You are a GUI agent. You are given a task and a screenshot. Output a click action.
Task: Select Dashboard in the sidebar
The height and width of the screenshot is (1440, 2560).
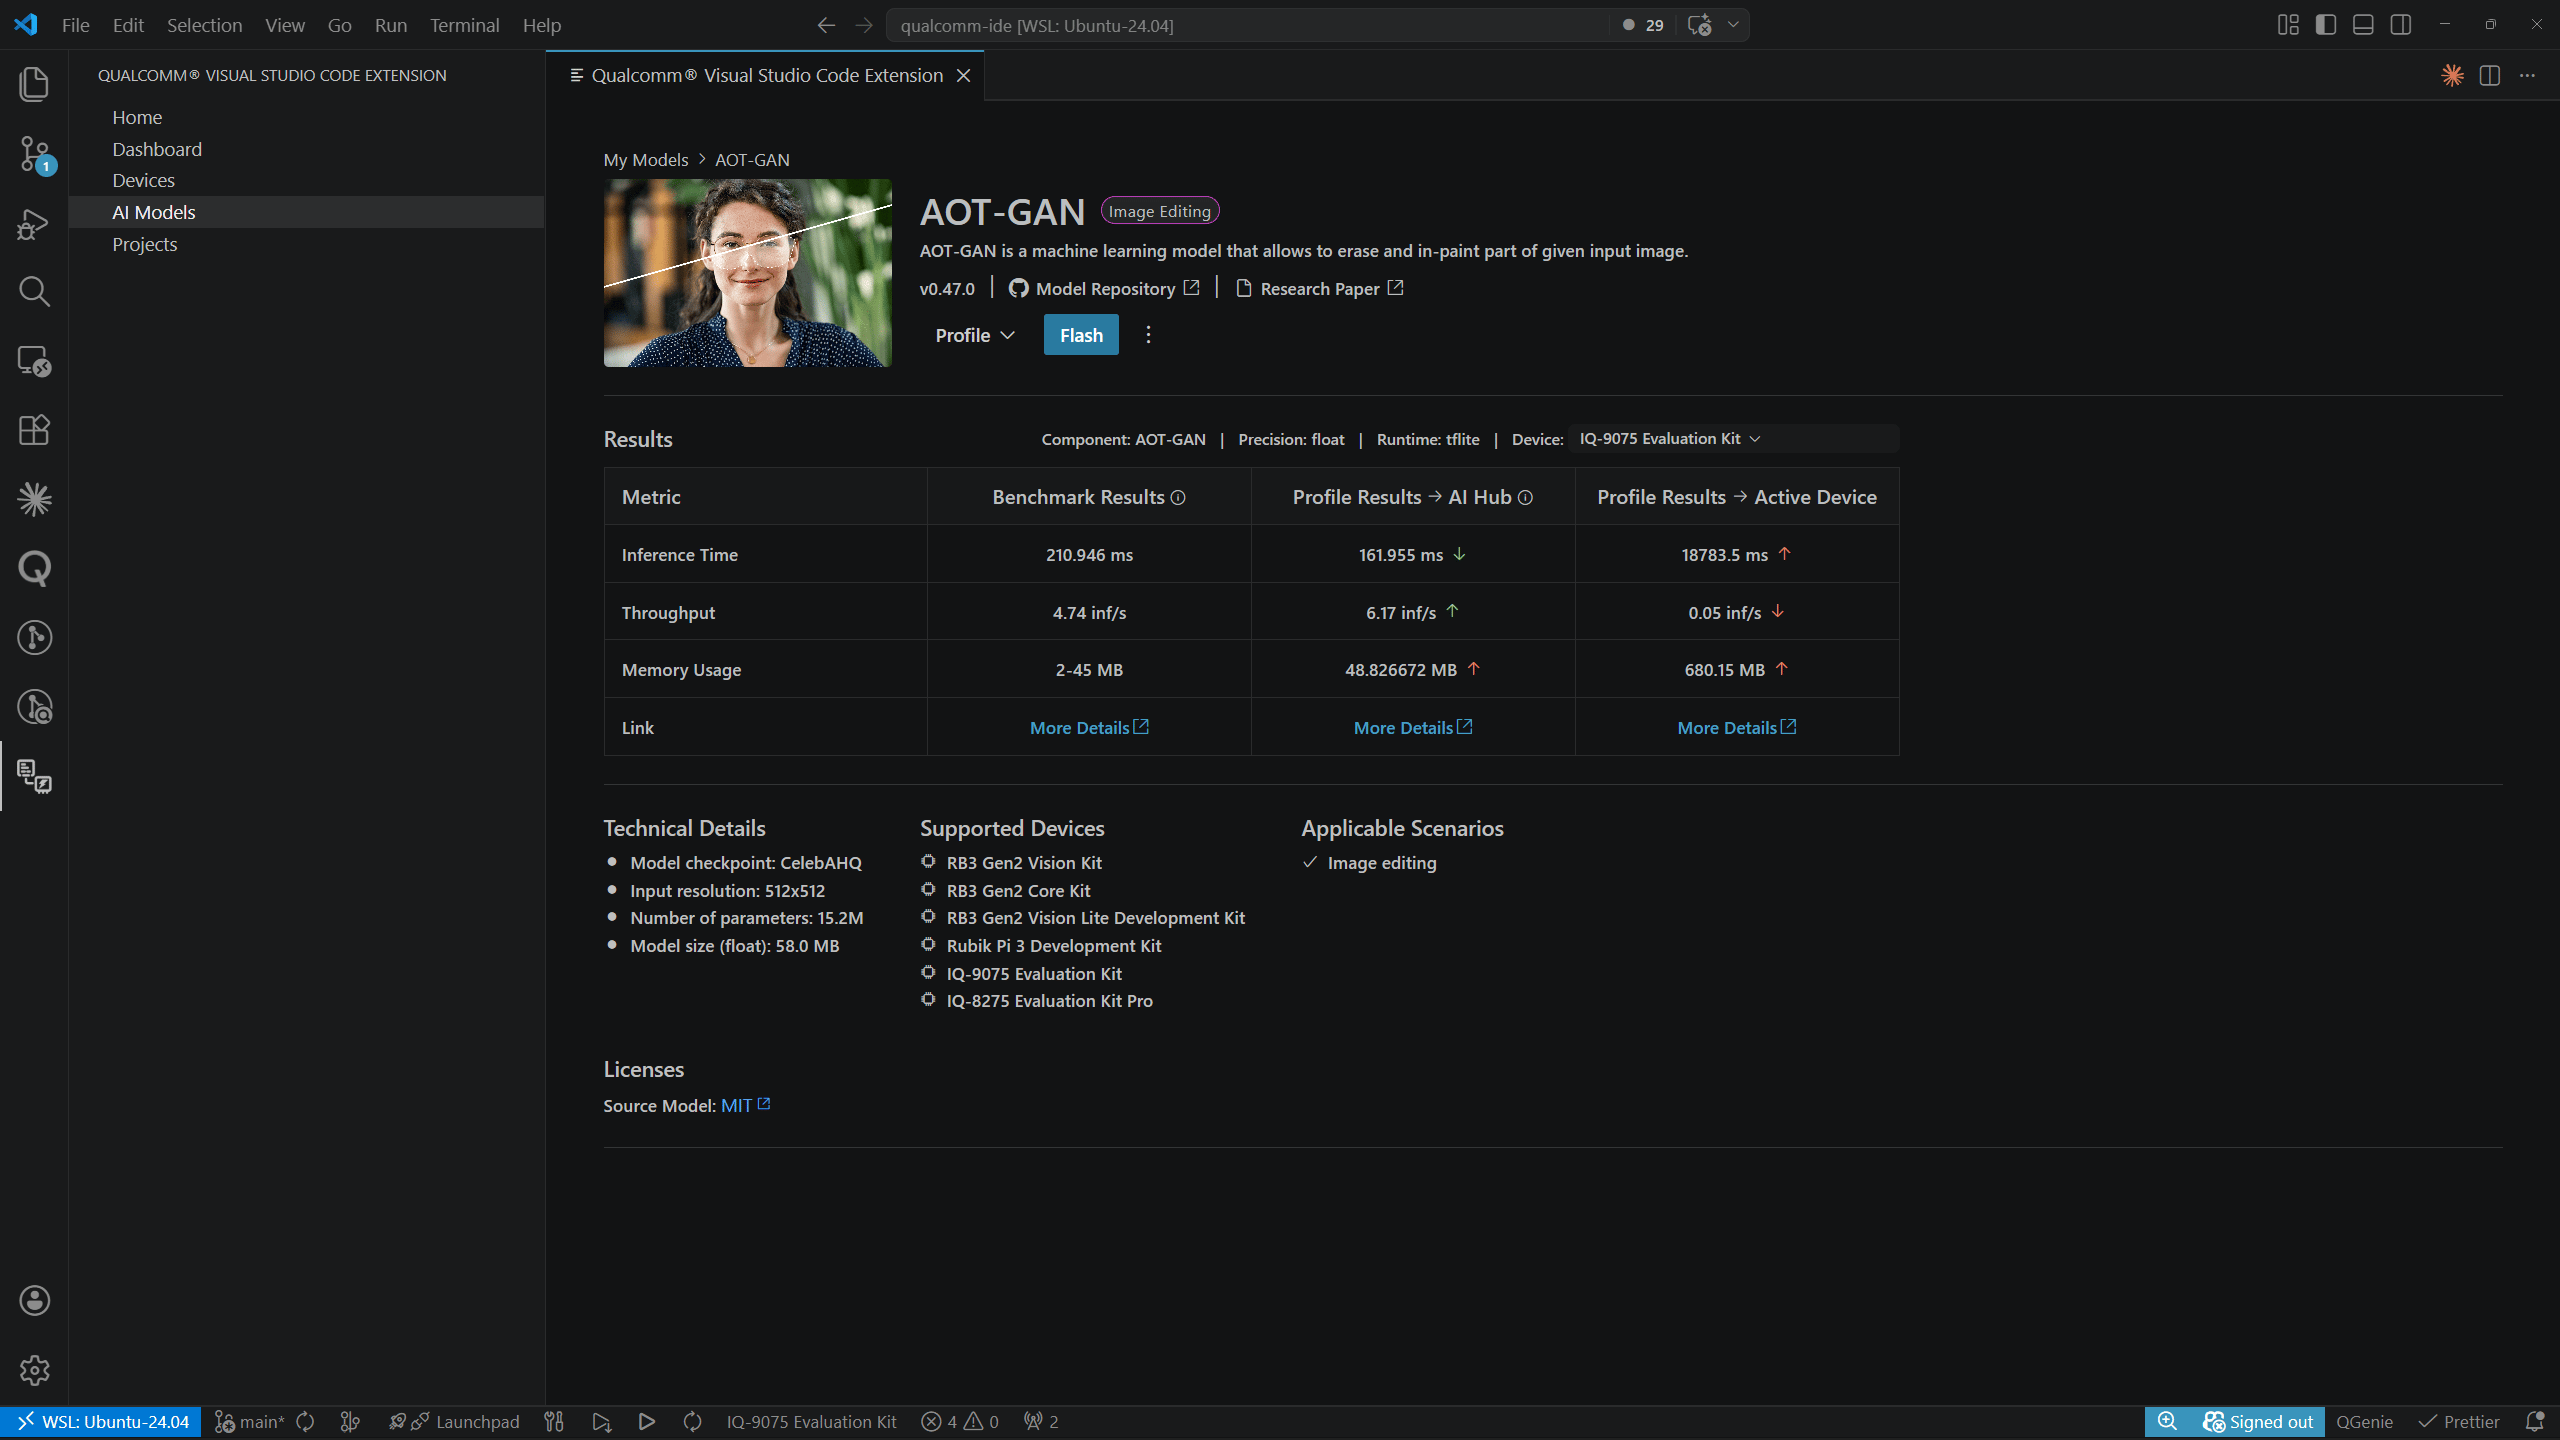point(306,149)
